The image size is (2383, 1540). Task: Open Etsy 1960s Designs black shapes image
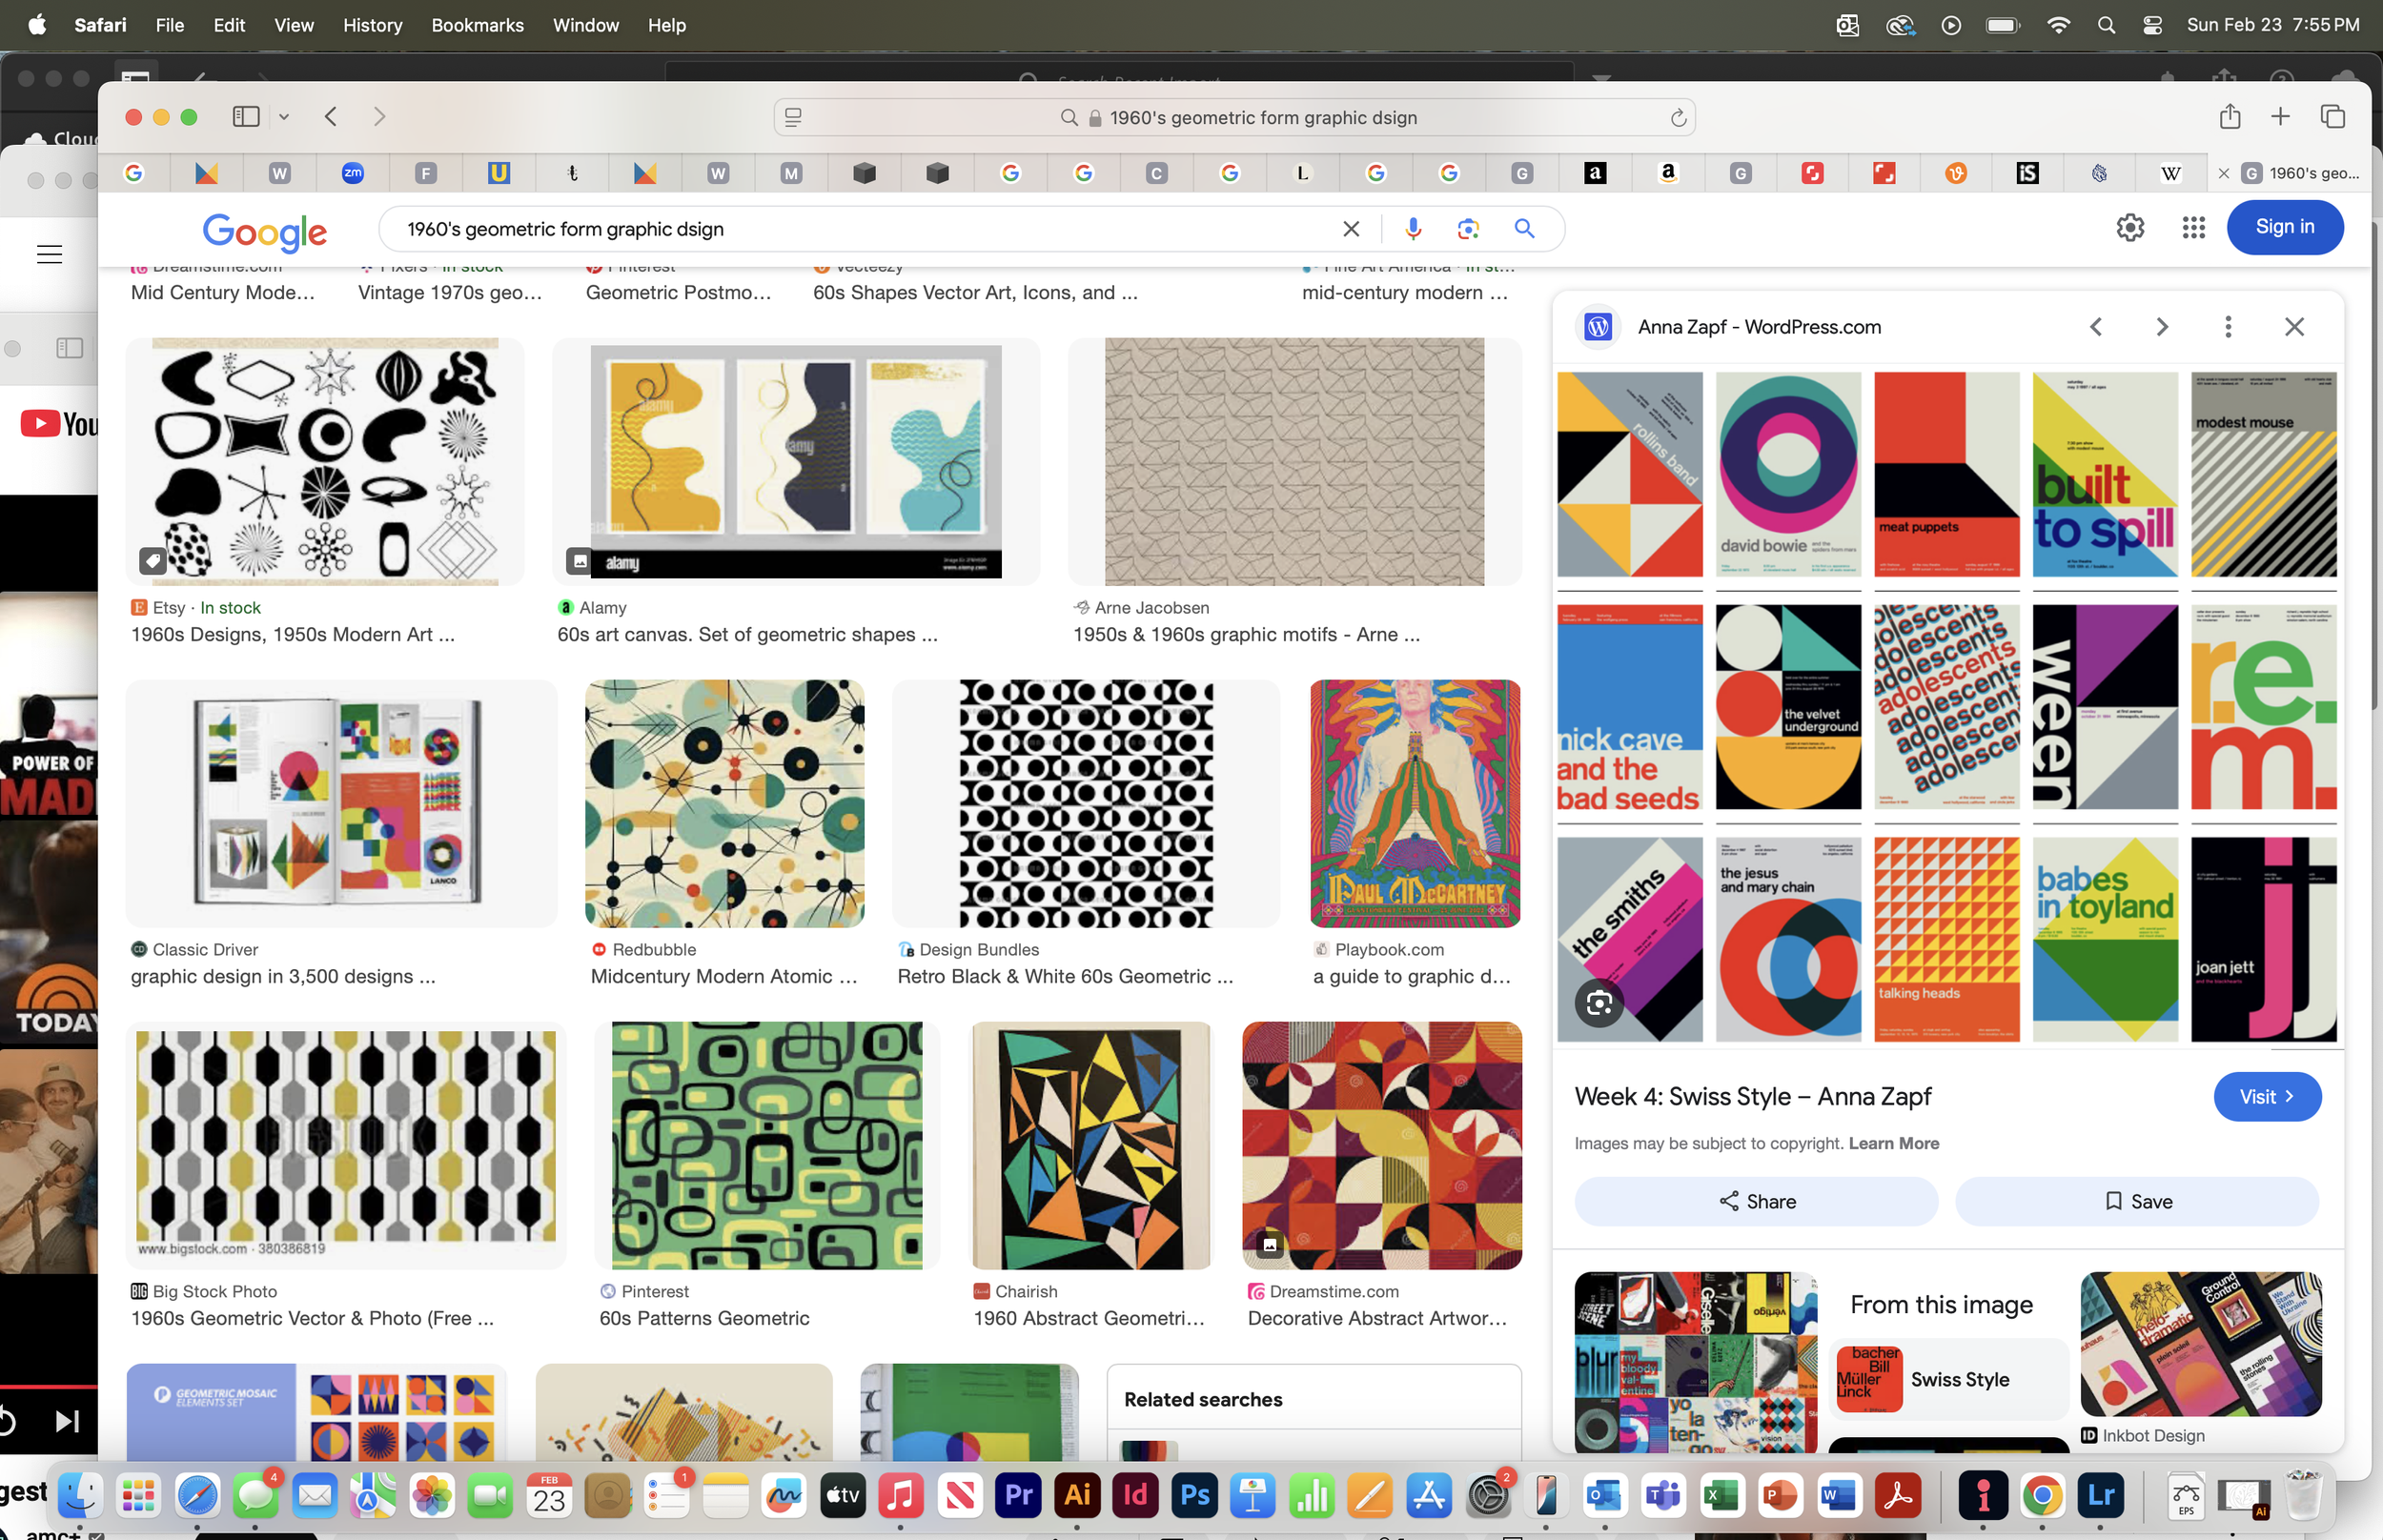click(325, 462)
